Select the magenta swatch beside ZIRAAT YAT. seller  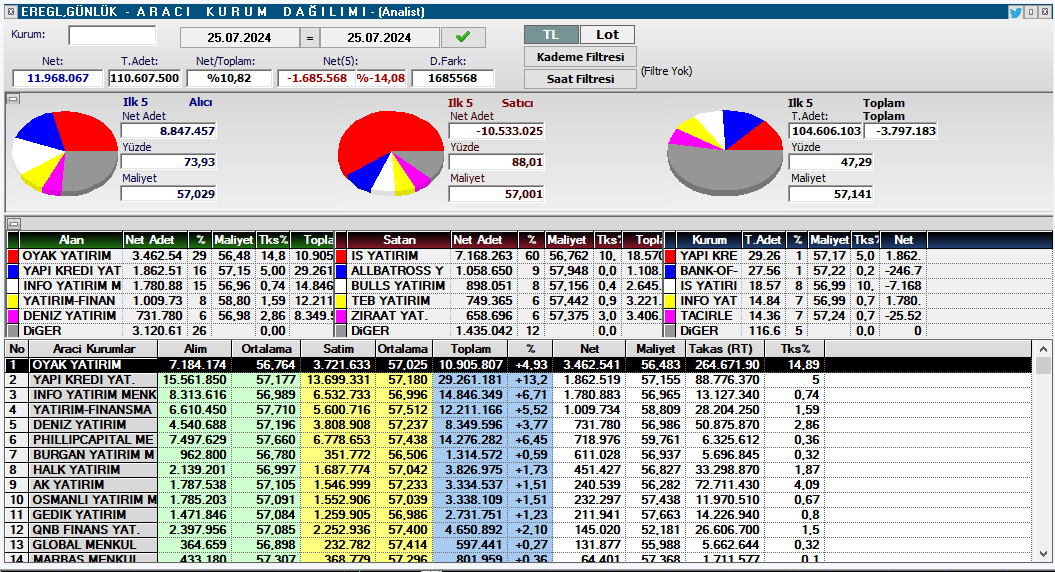point(340,316)
